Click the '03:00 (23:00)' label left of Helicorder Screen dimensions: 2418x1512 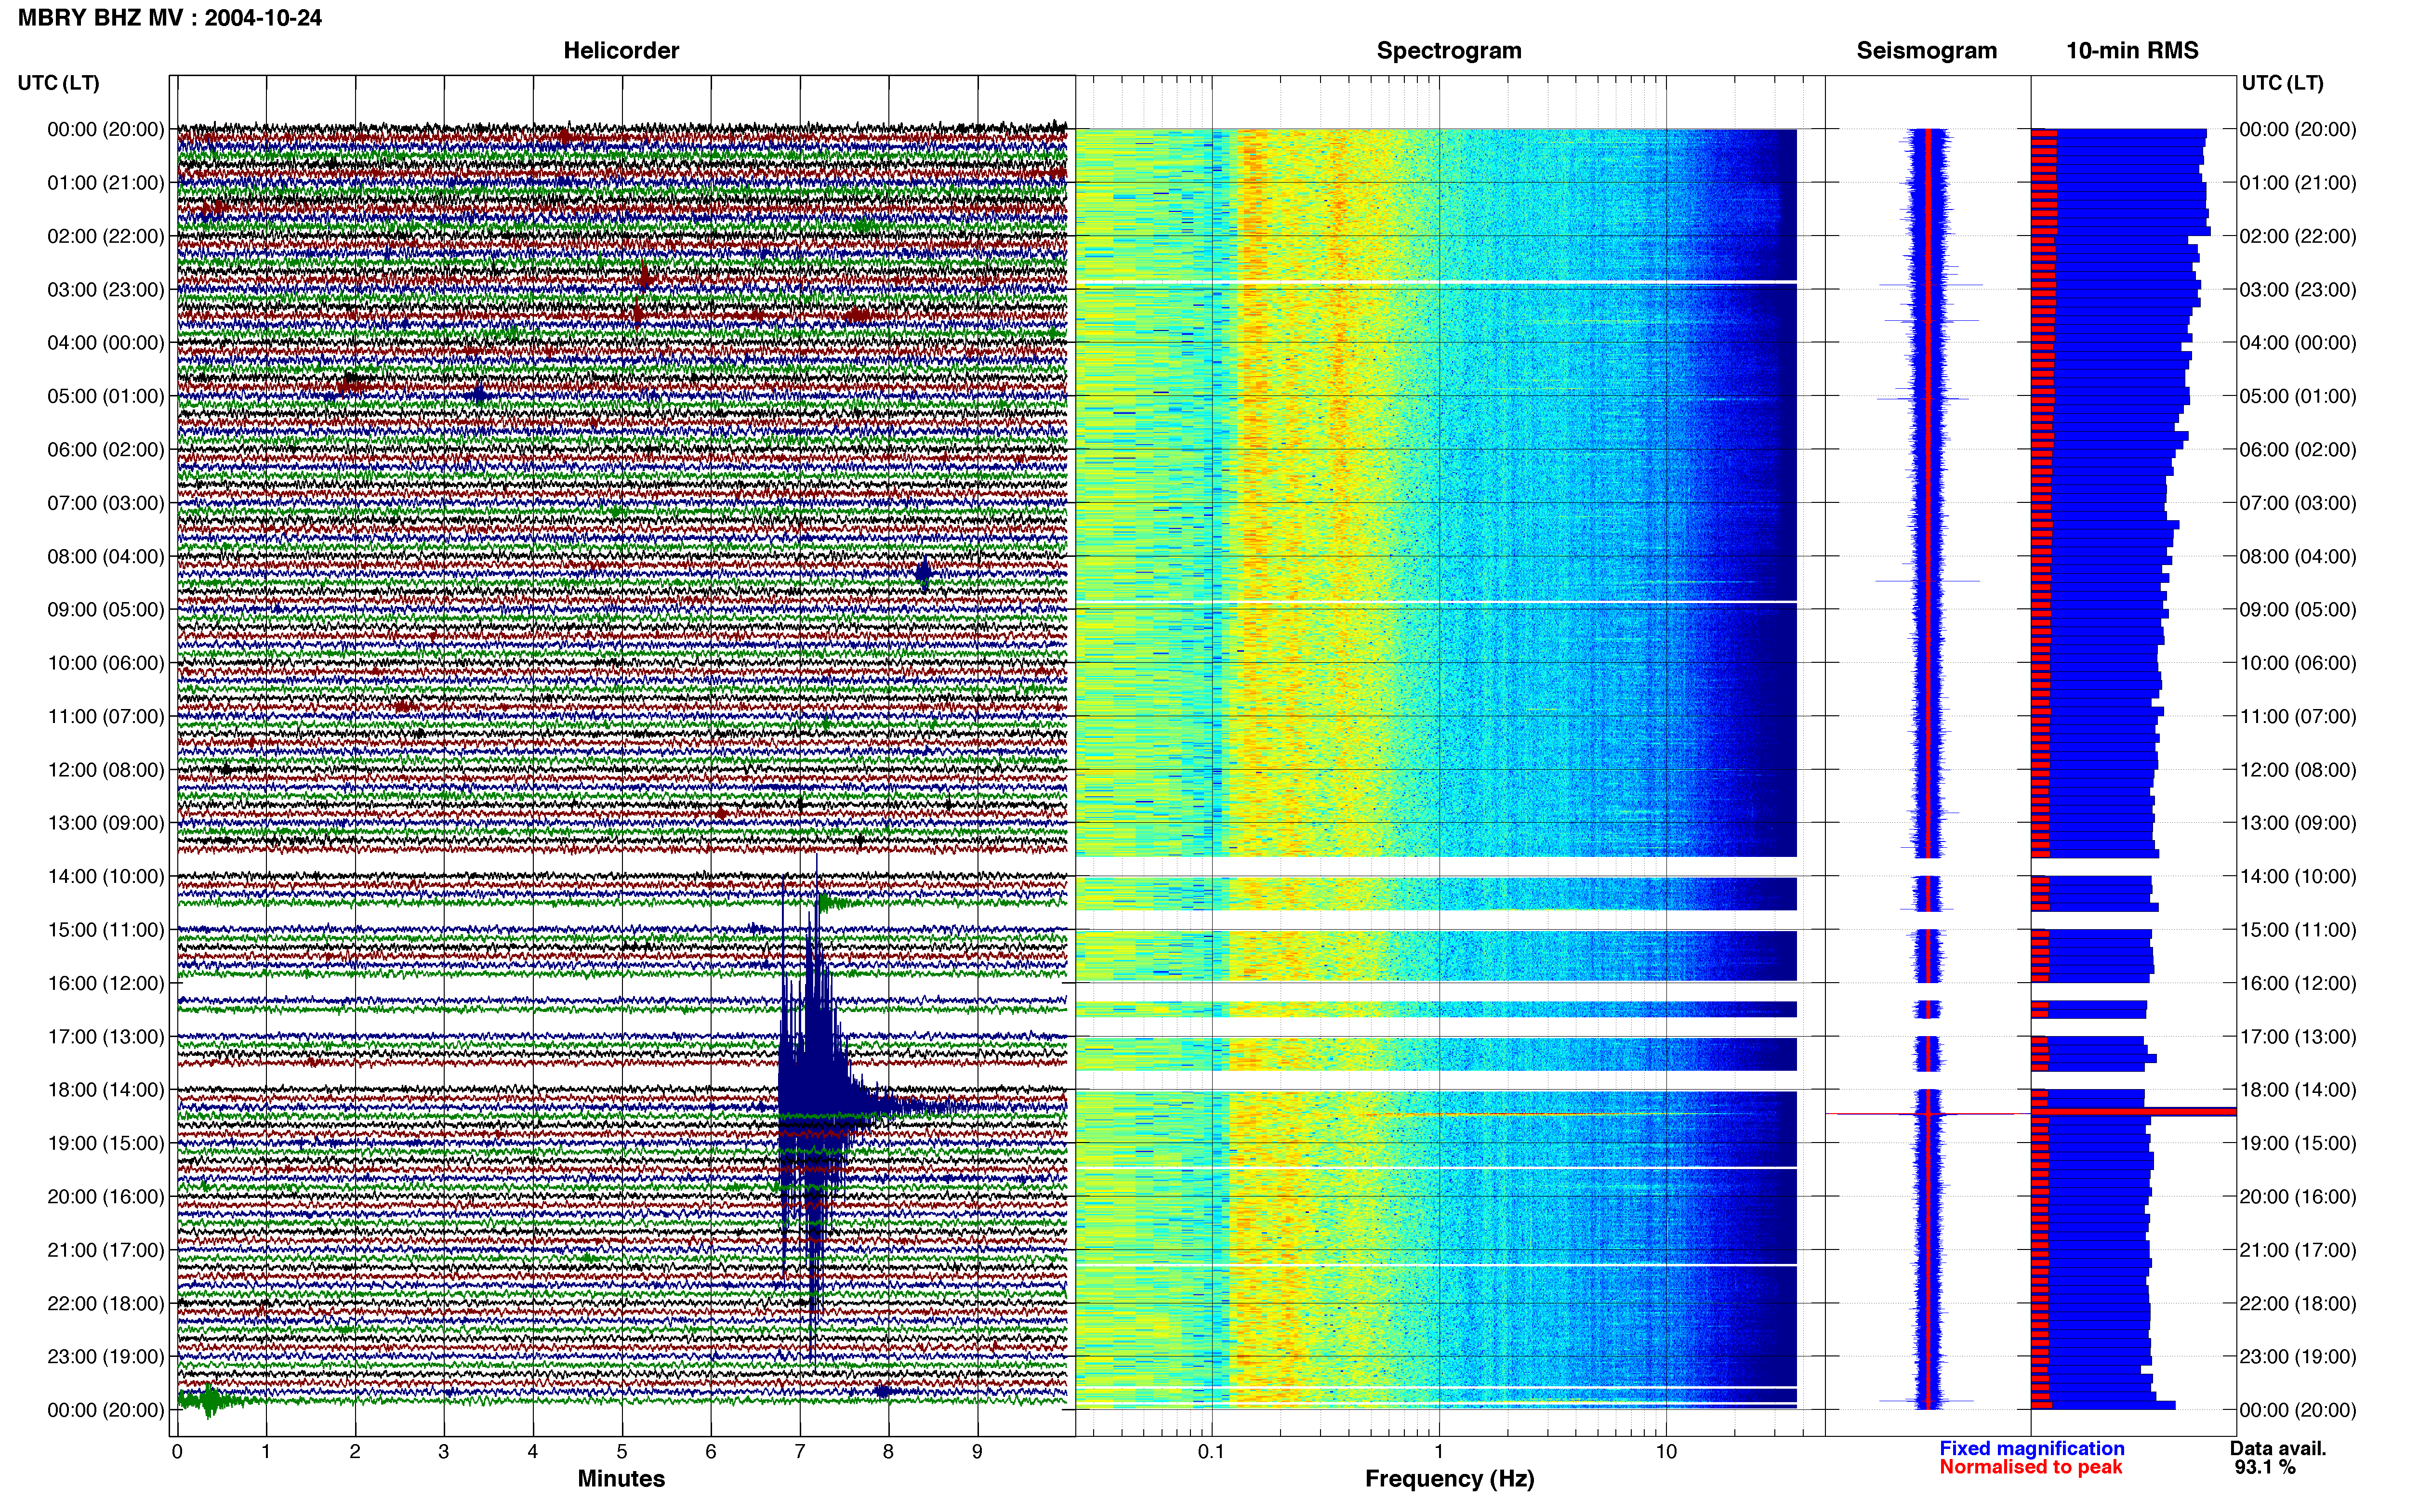click(x=106, y=290)
